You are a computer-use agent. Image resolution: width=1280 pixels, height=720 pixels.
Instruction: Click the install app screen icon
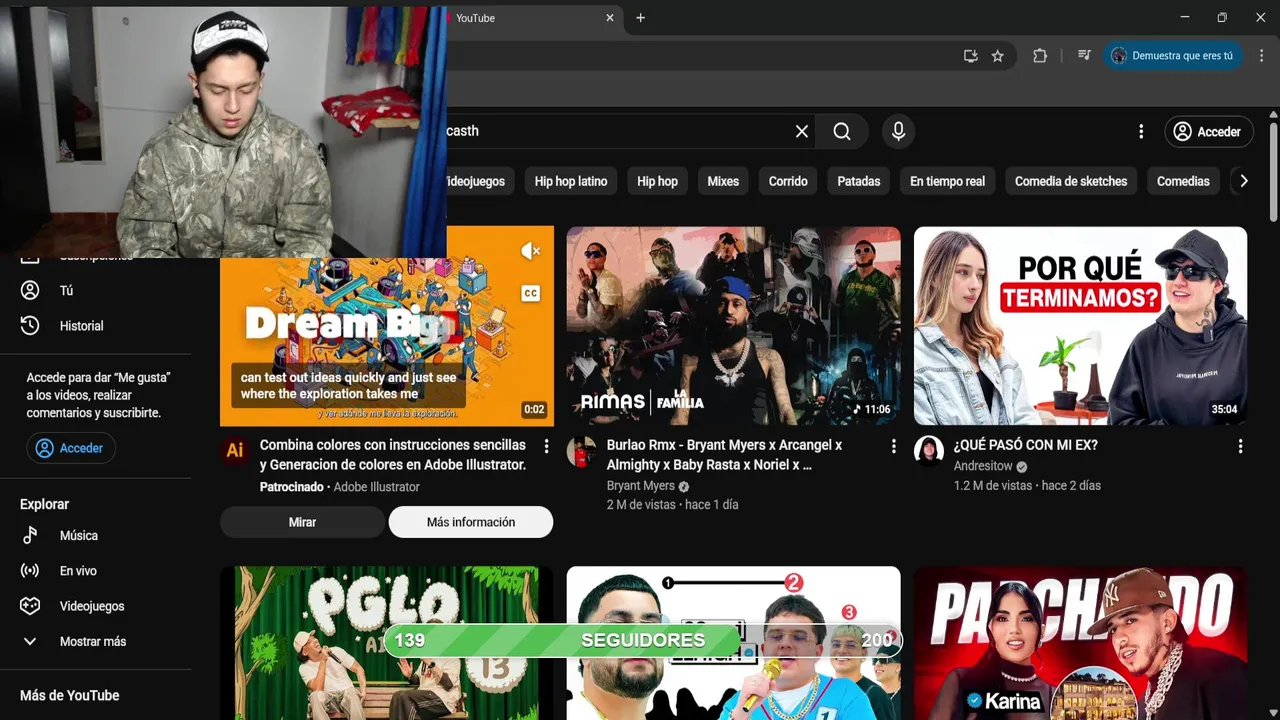(970, 56)
